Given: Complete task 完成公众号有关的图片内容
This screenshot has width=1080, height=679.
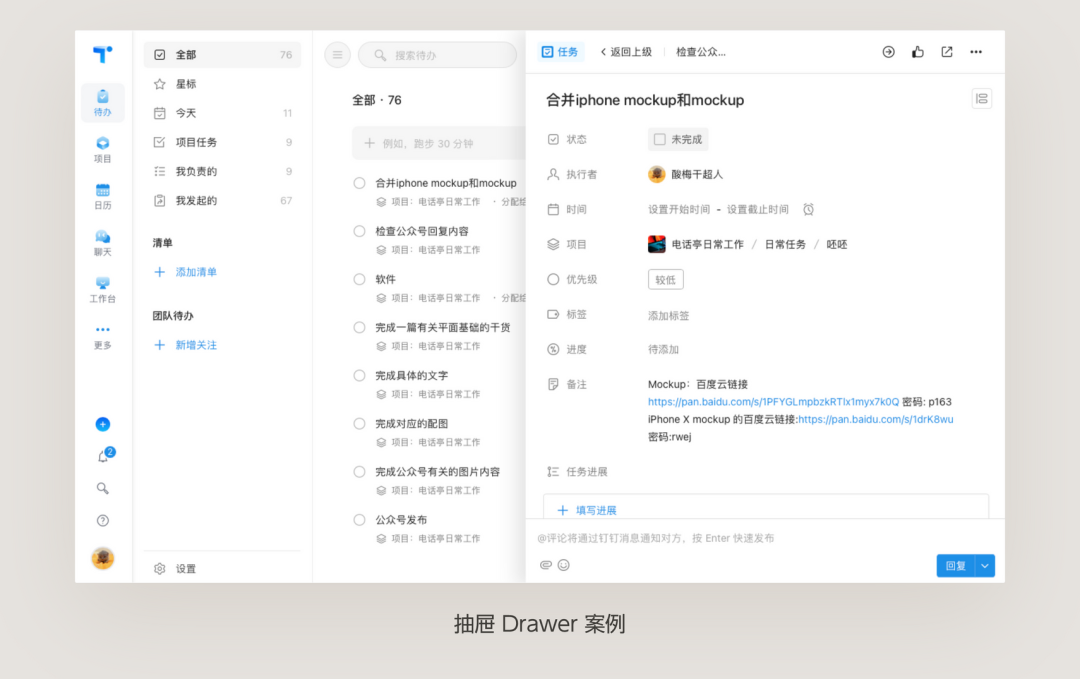Looking at the screenshot, I should [360, 472].
